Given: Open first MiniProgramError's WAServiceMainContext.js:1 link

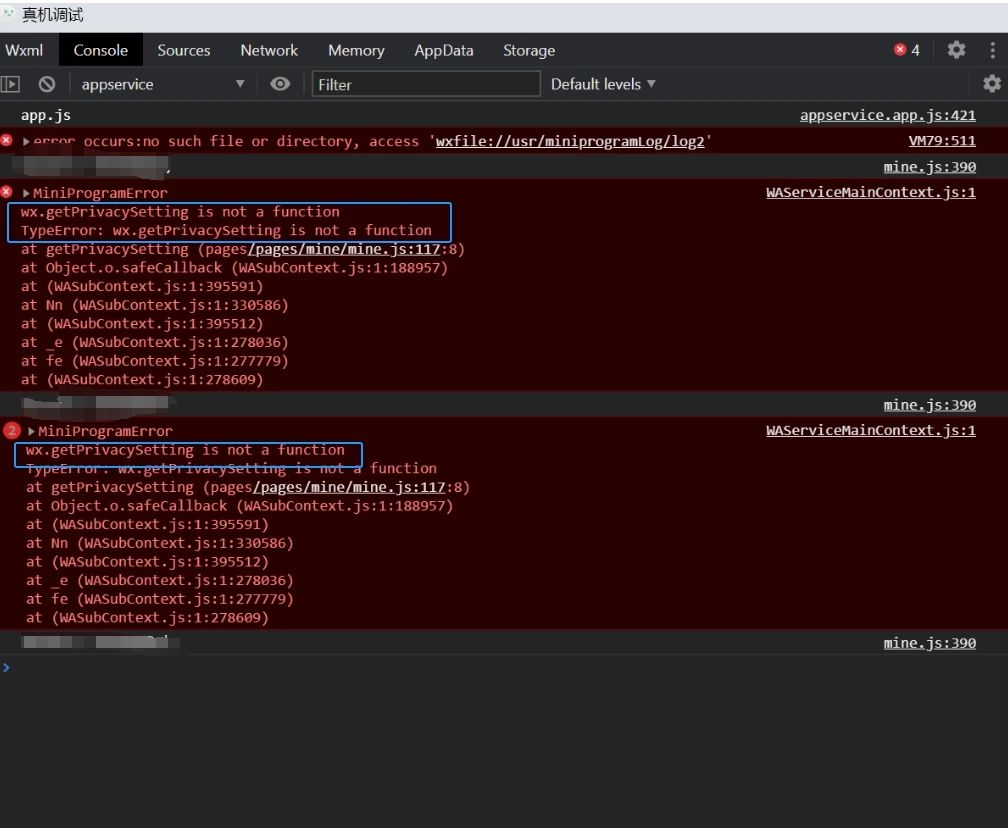Looking at the screenshot, I should click(x=870, y=192).
